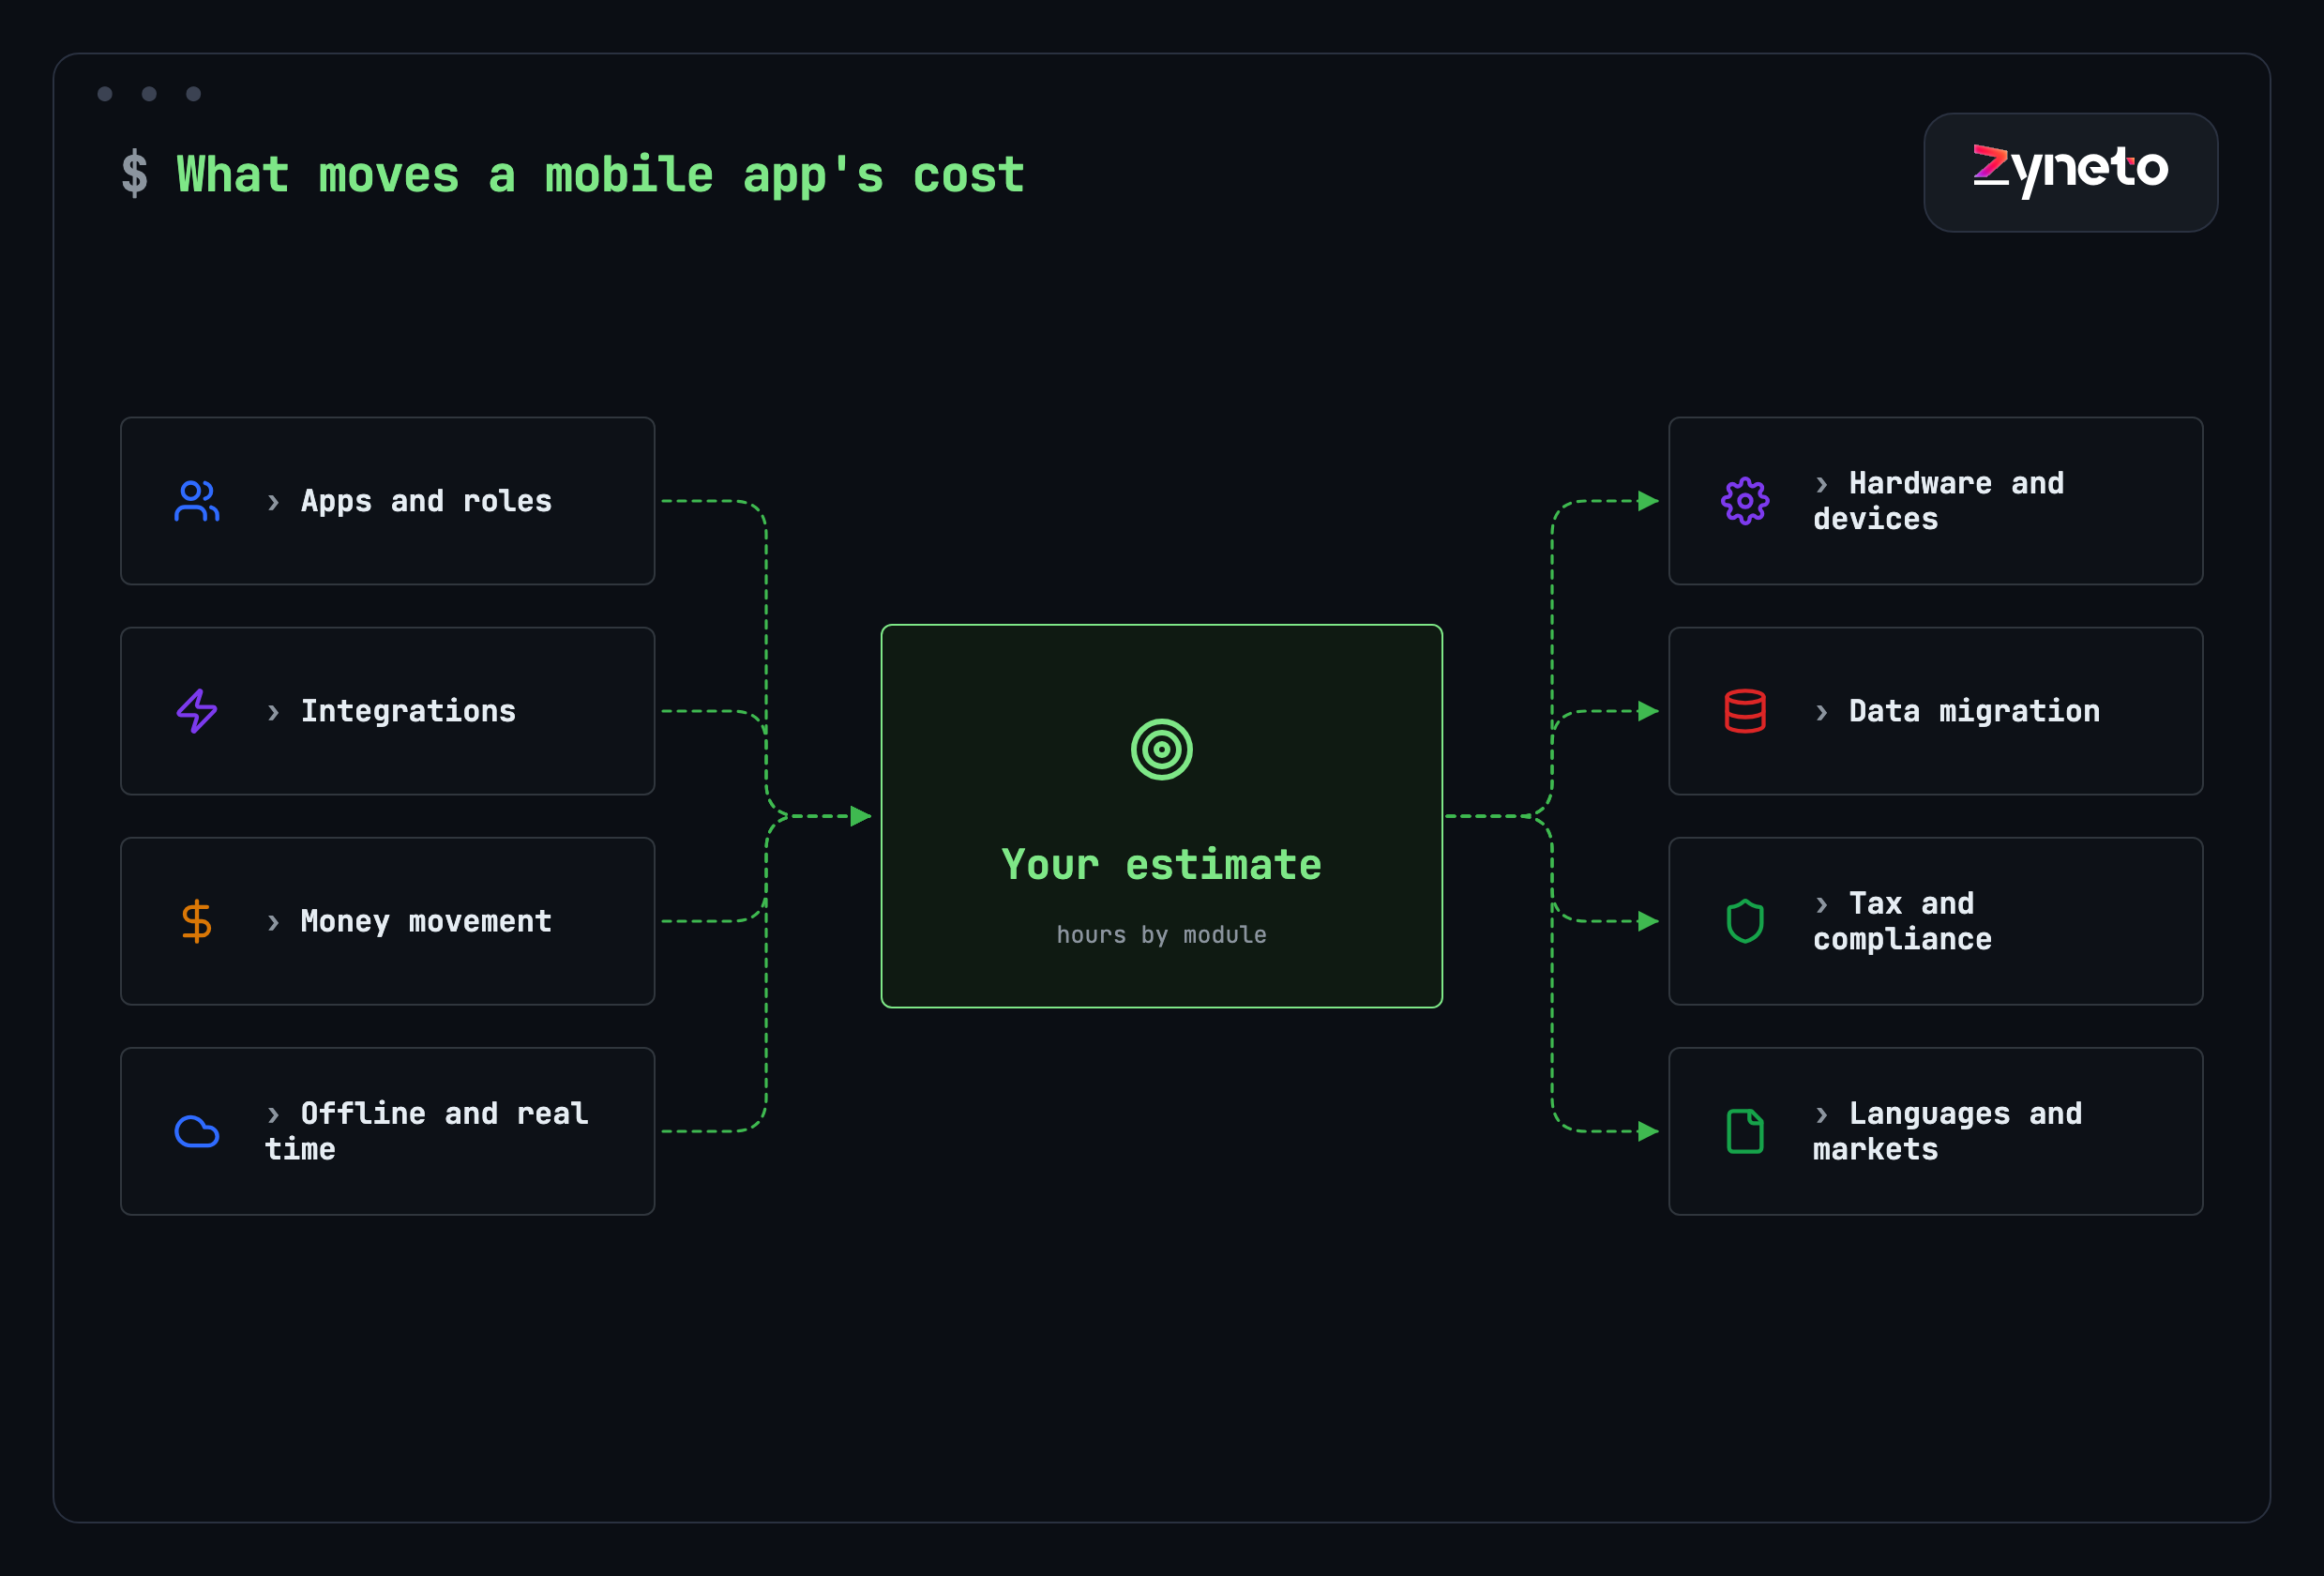Click the 'hours by module' caption
Viewport: 2324px width, 1576px height.
click(1162, 935)
